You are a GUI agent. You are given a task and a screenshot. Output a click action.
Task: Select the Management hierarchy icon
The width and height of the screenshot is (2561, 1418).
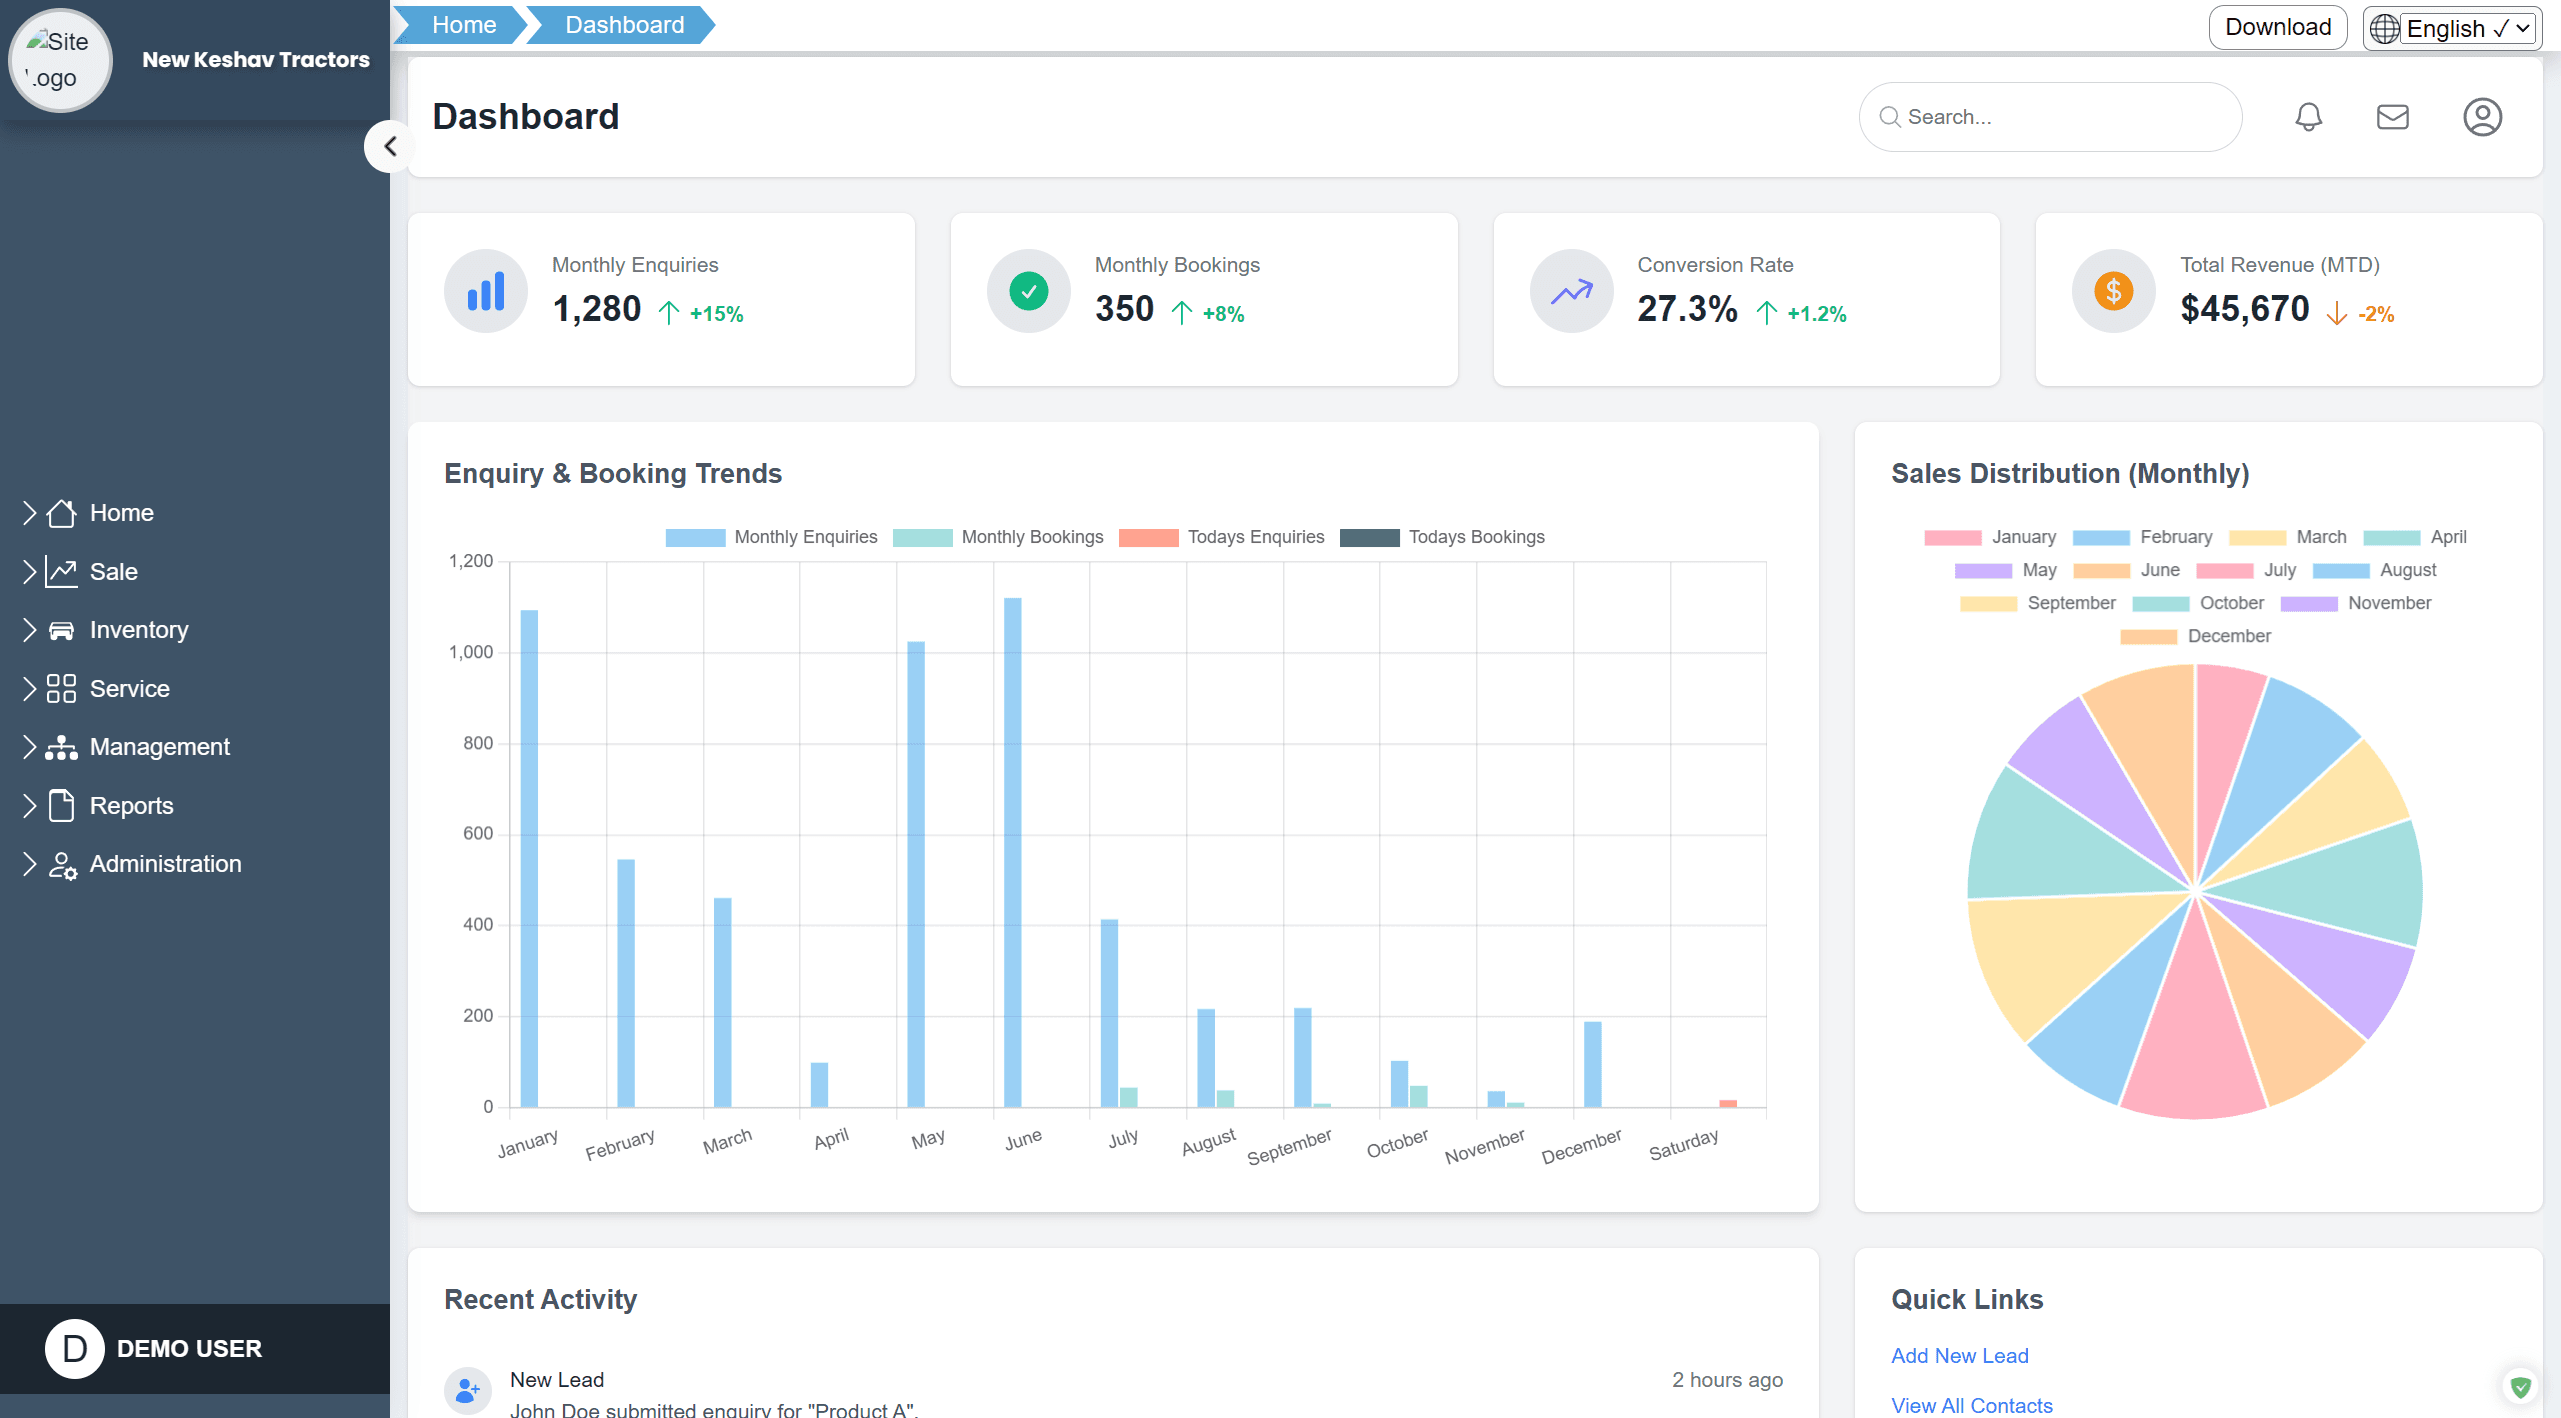coord(62,747)
